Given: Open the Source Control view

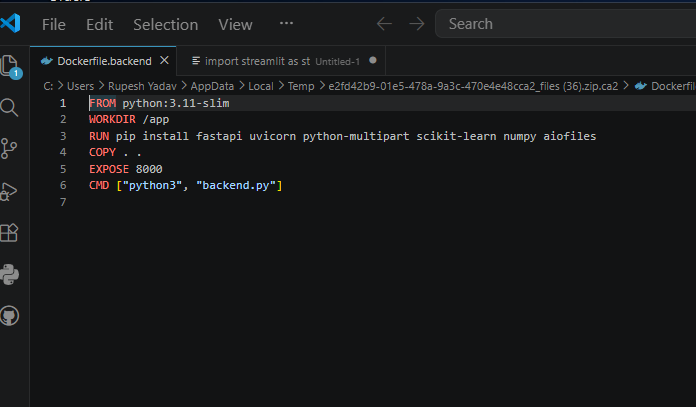Looking at the screenshot, I should pos(9,148).
